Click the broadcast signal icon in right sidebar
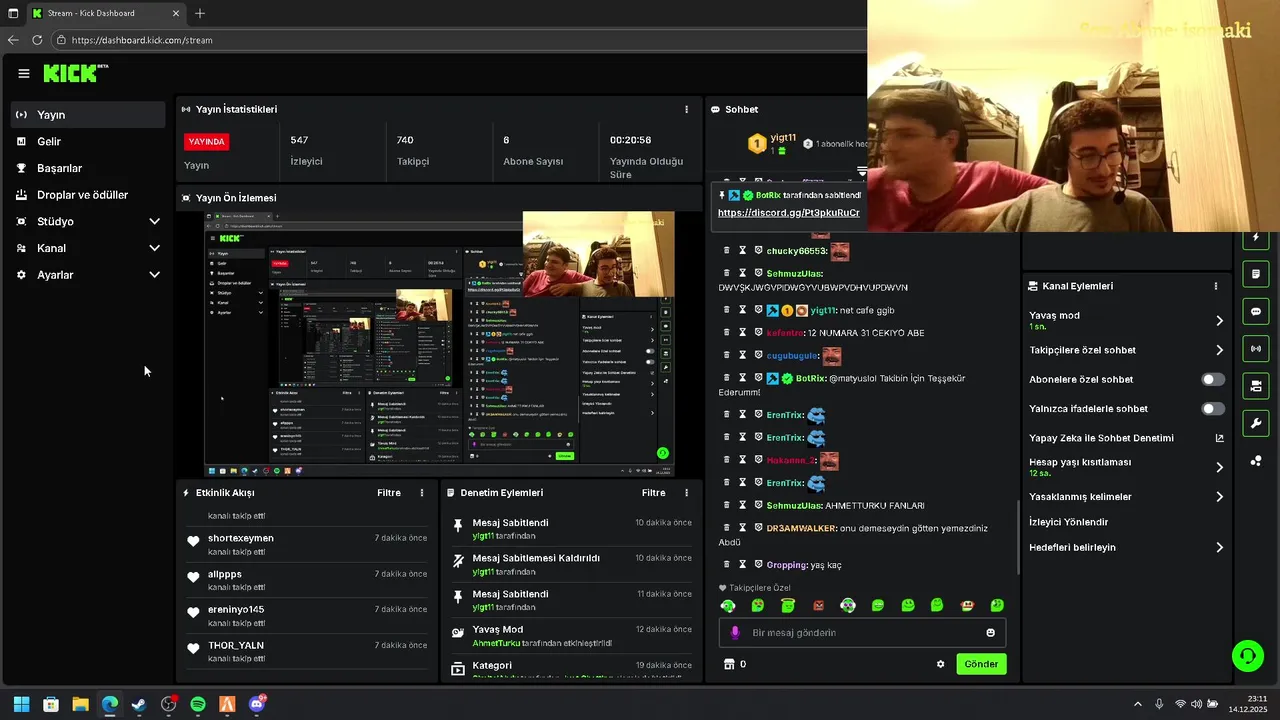 [x=1256, y=348]
